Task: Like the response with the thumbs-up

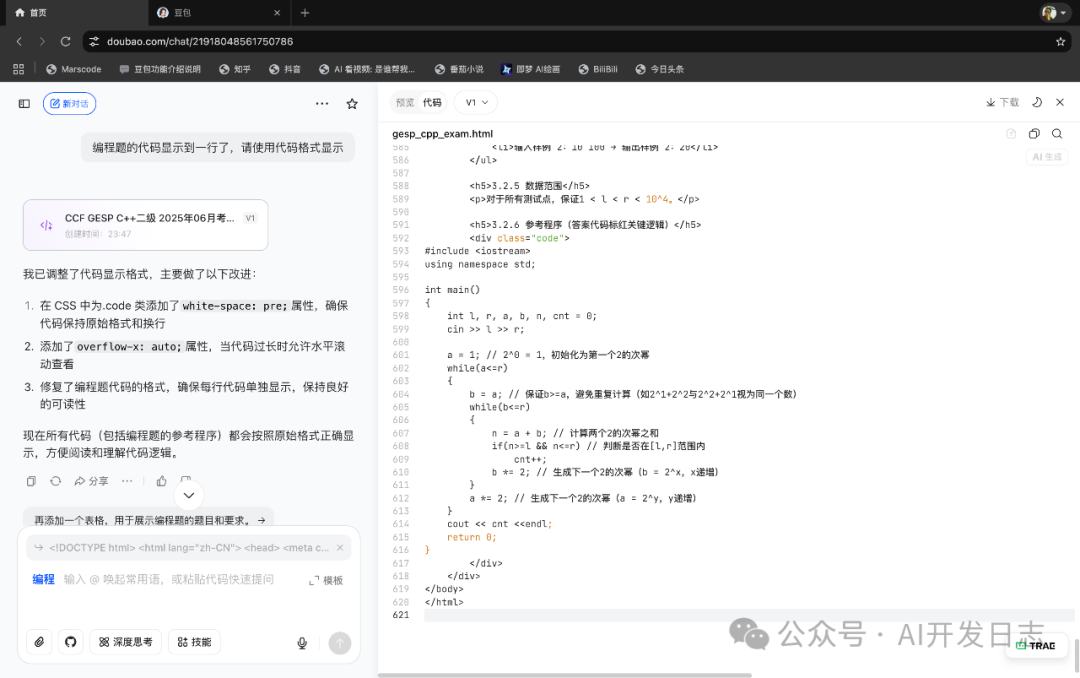Action: 161,481
